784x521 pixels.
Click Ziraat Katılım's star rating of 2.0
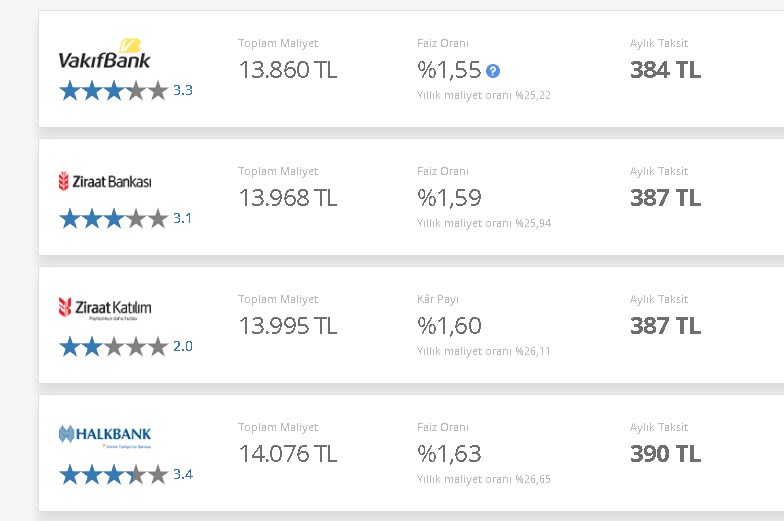click(126, 346)
